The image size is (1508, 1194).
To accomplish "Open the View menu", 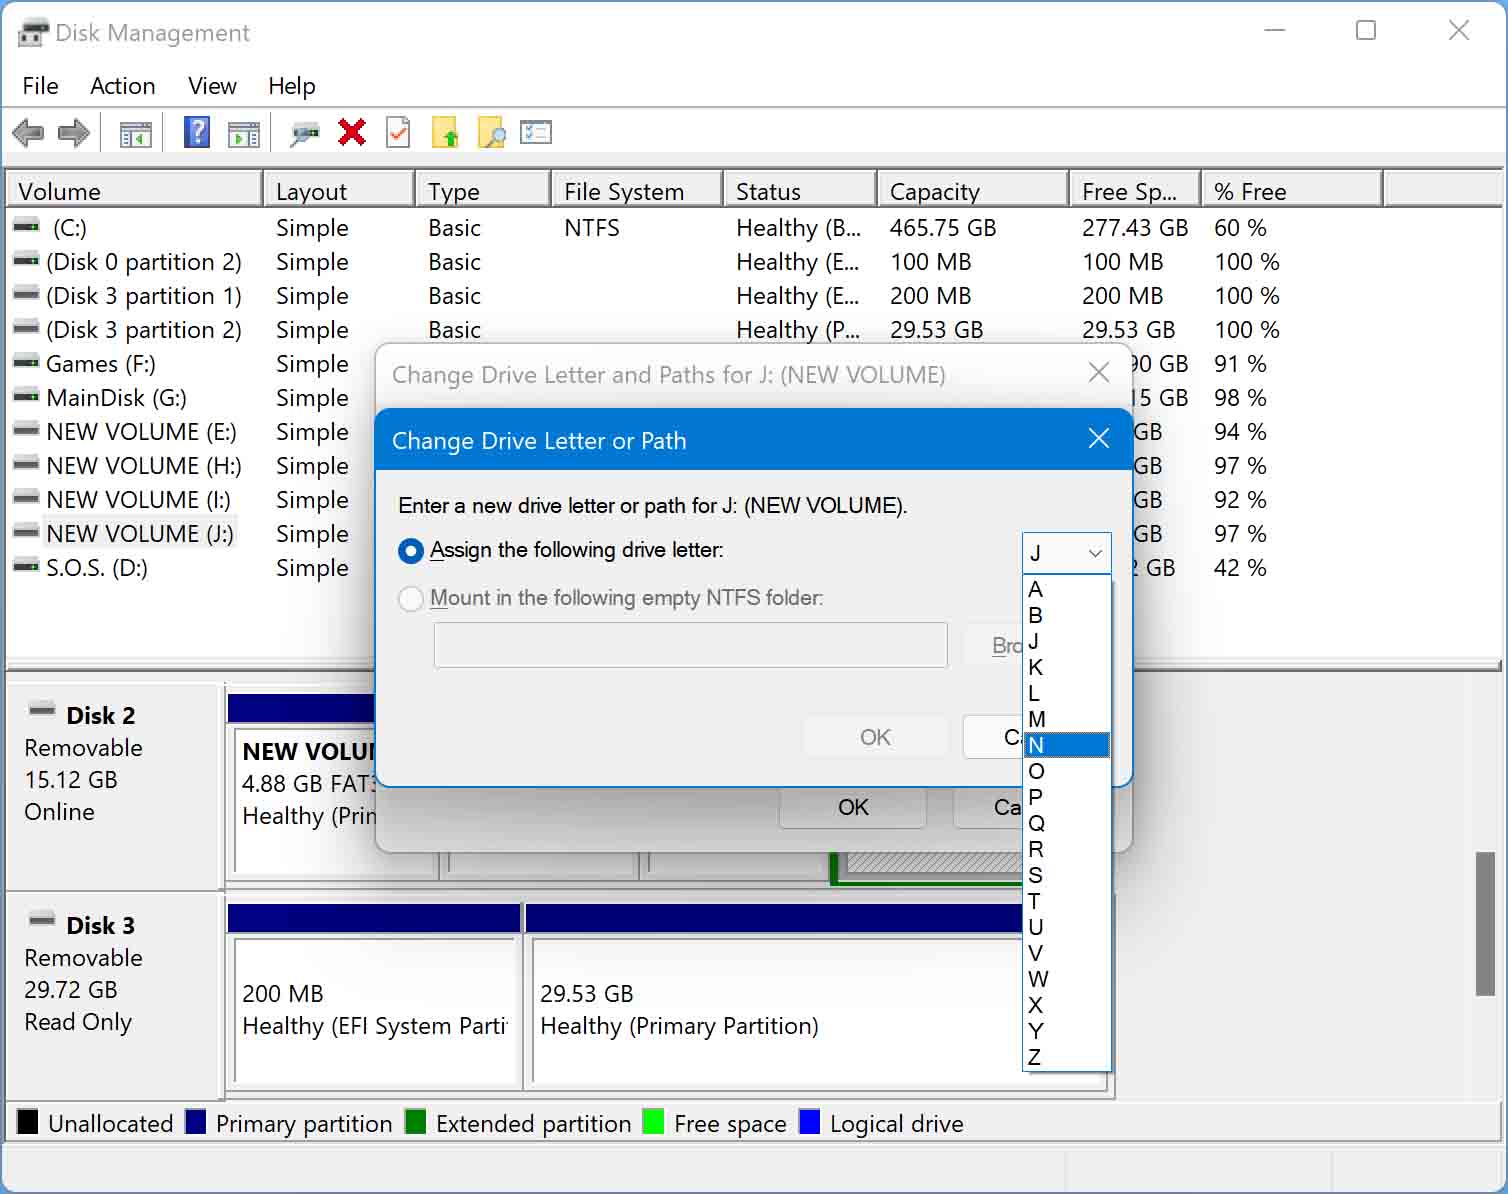I will click(x=212, y=86).
